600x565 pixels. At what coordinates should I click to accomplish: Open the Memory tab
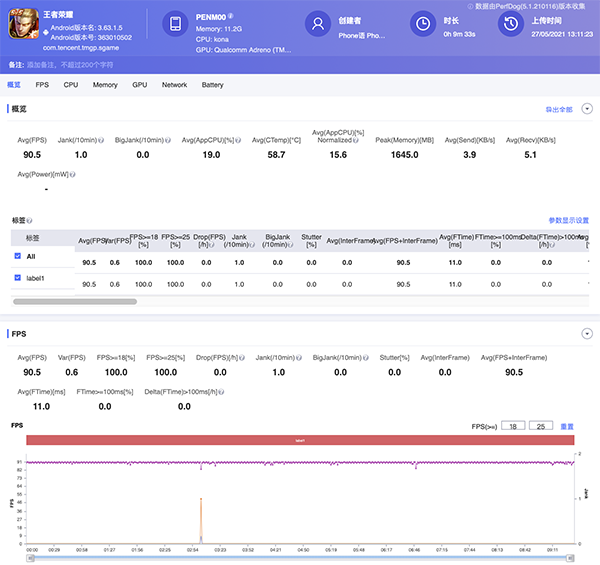pyautogui.click(x=105, y=85)
